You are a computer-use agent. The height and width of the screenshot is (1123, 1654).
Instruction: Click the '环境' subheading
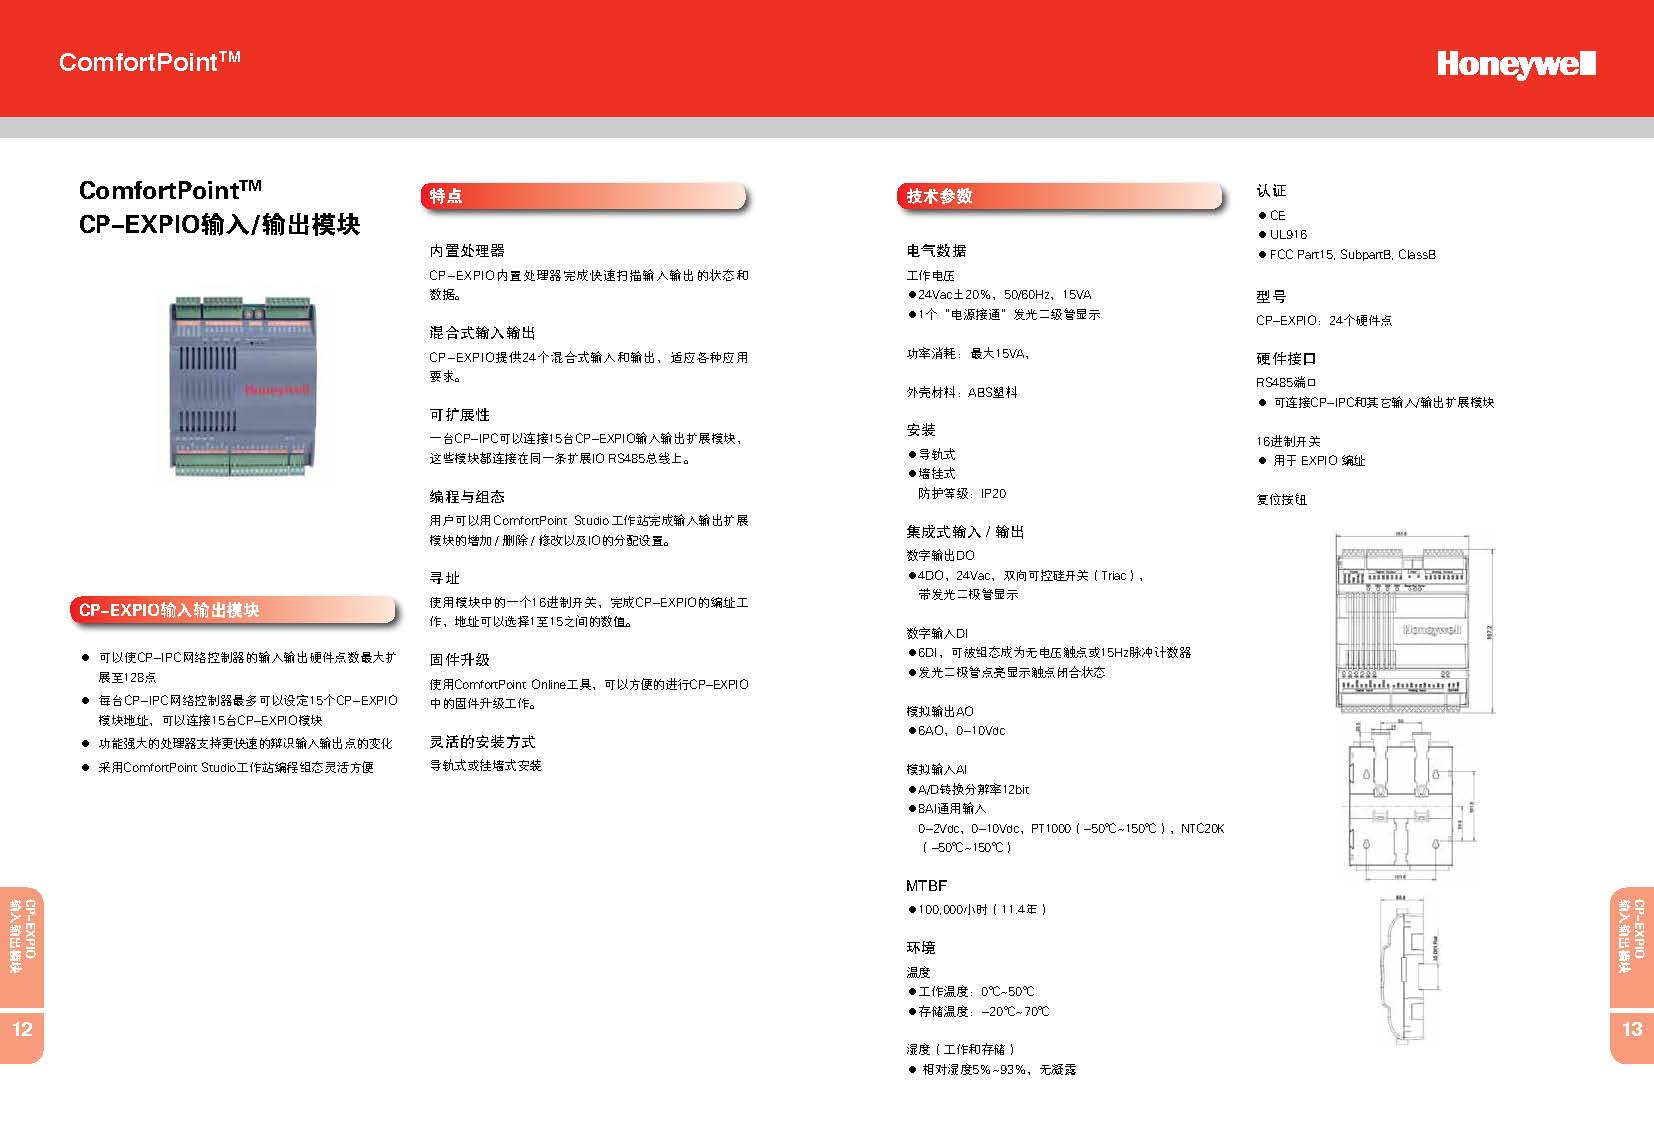[921, 948]
